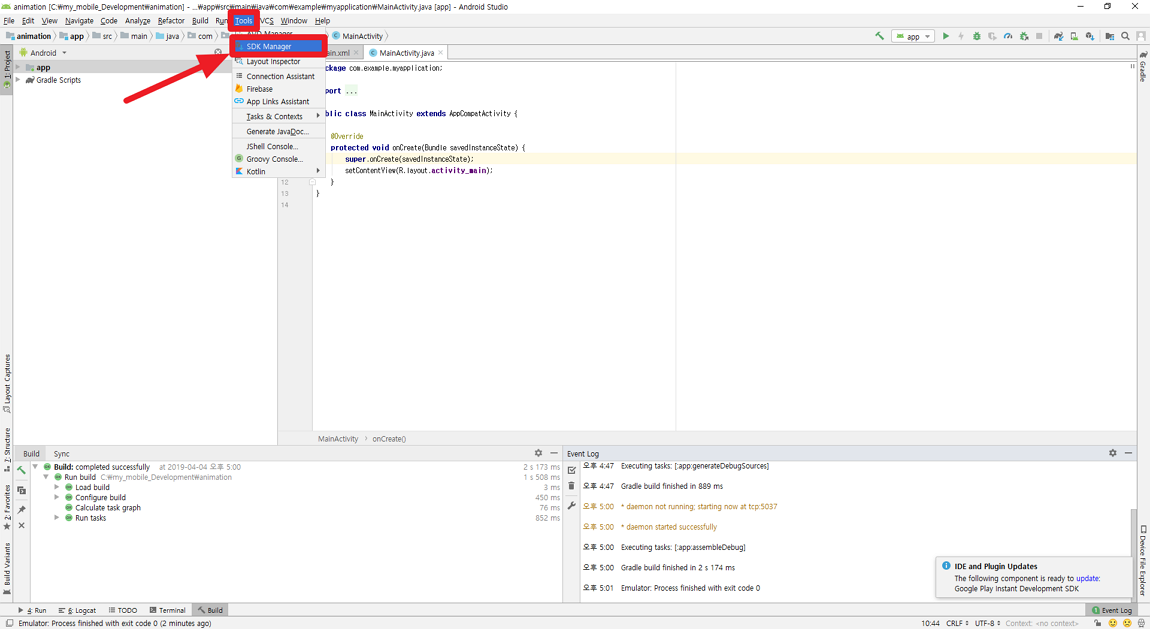The width and height of the screenshot is (1150, 629).
Task: Open the TODO tool window tab
Action: (122, 610)
